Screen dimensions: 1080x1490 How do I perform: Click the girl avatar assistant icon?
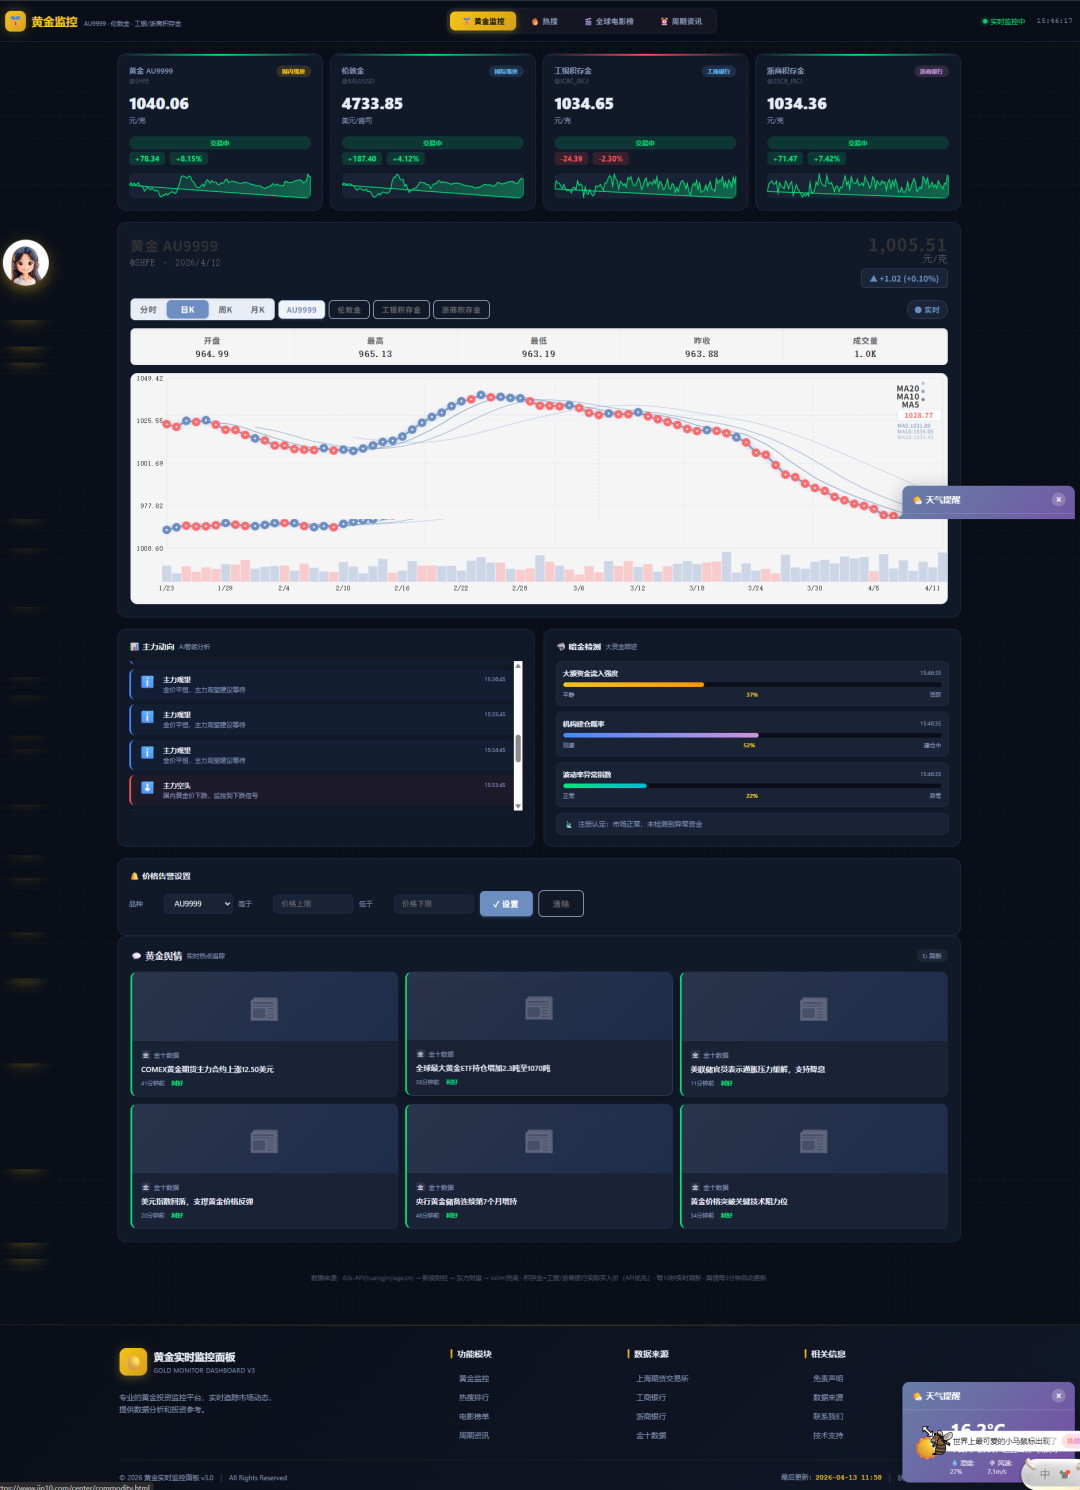26,264
